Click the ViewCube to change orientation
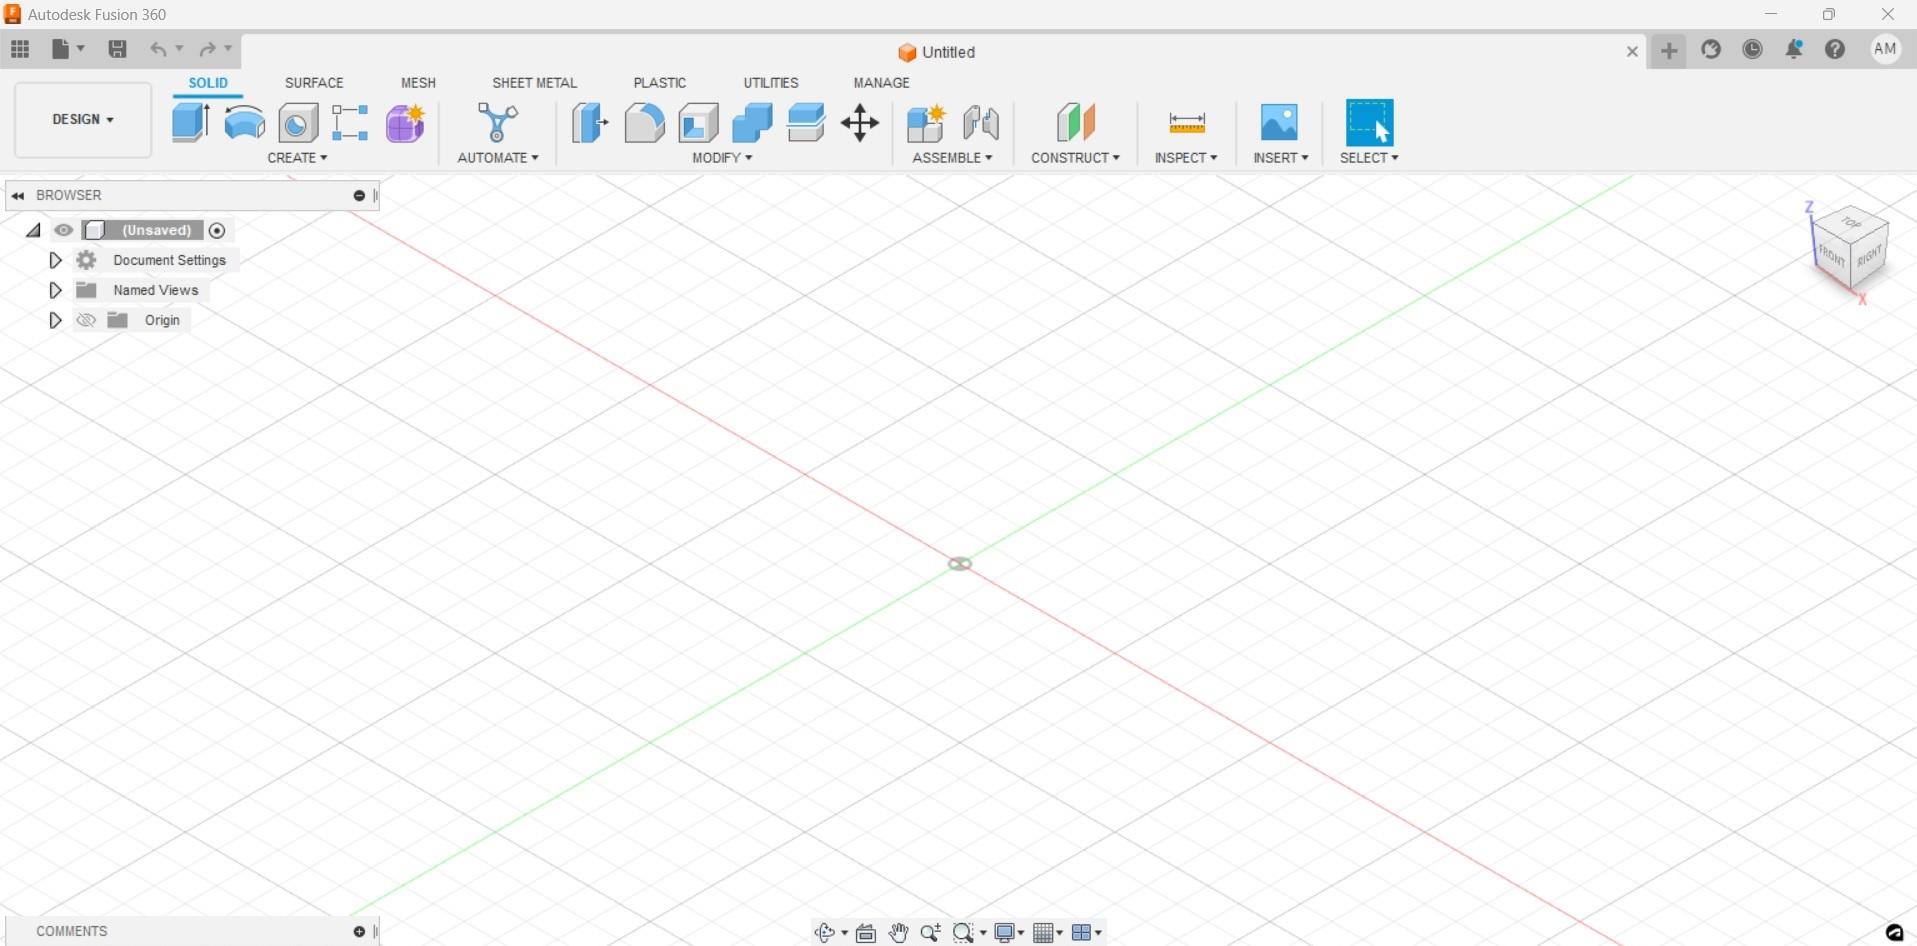Viewport: 1917px width, 946px height. (1849, 248)
